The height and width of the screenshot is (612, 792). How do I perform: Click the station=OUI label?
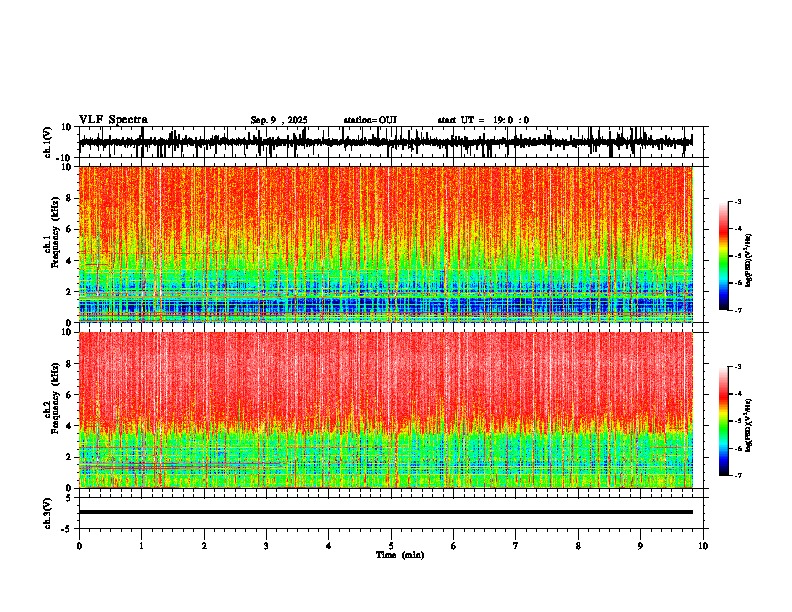(370, 120)
